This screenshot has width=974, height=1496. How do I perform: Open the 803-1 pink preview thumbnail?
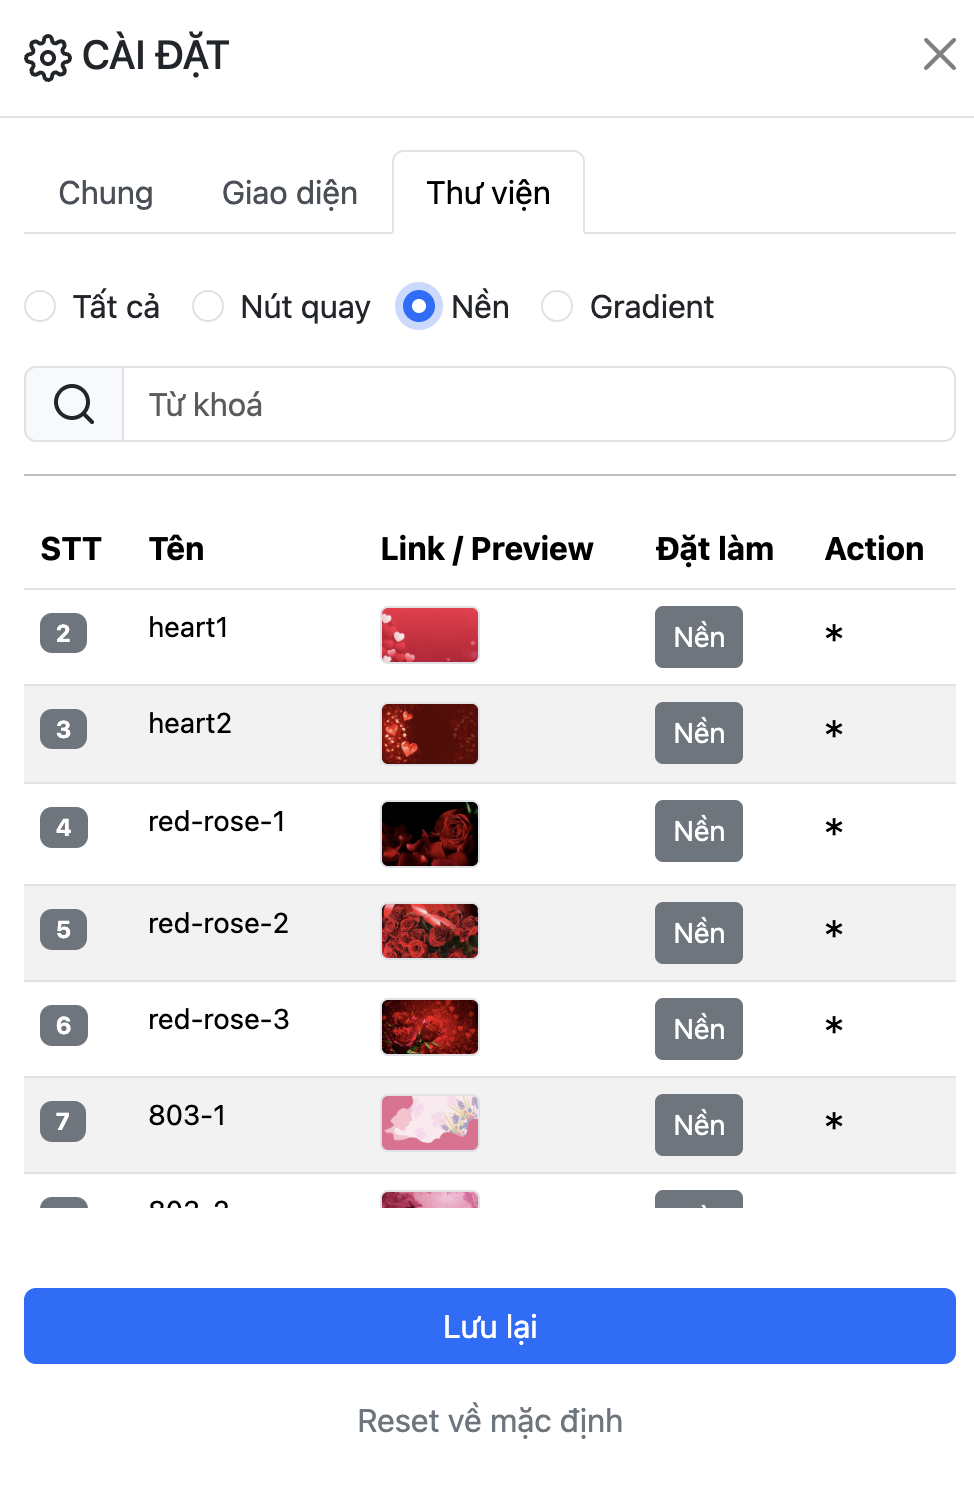(x=430, y=1123)
